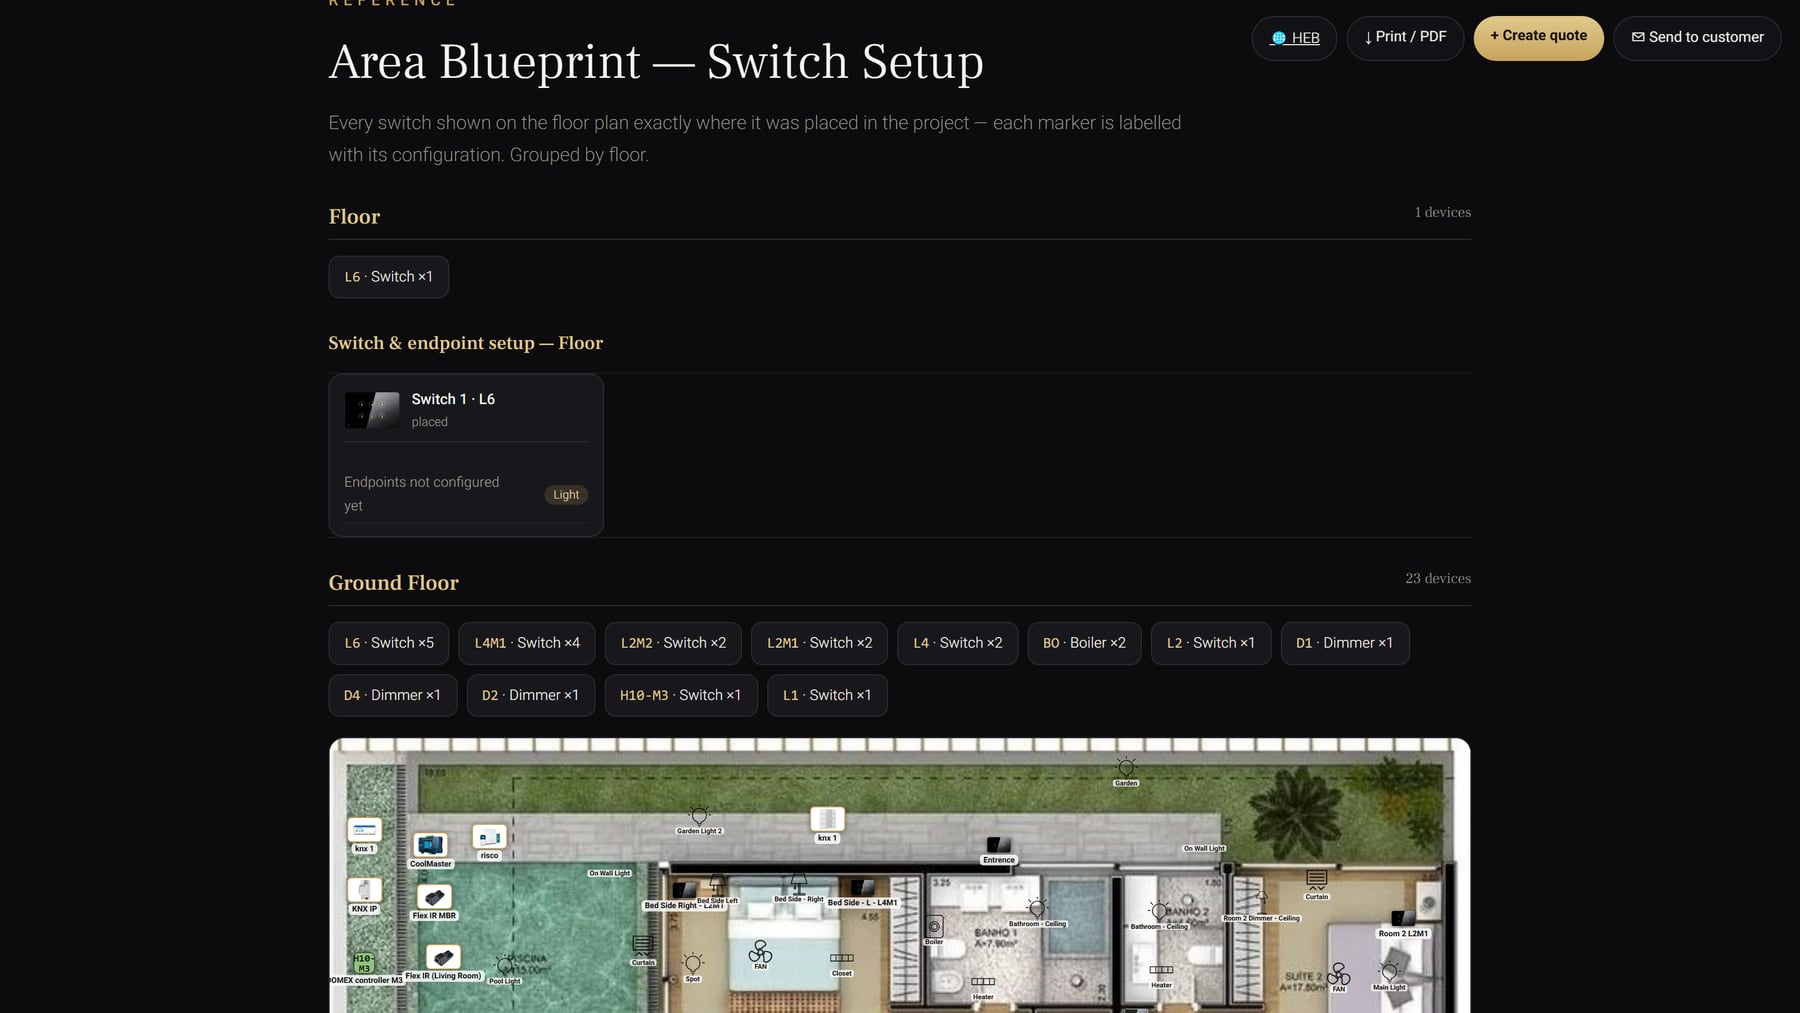This screenshot has height=1013, width=1800.
Task: Switch language with the HEB button
Action: [1294, 38]
